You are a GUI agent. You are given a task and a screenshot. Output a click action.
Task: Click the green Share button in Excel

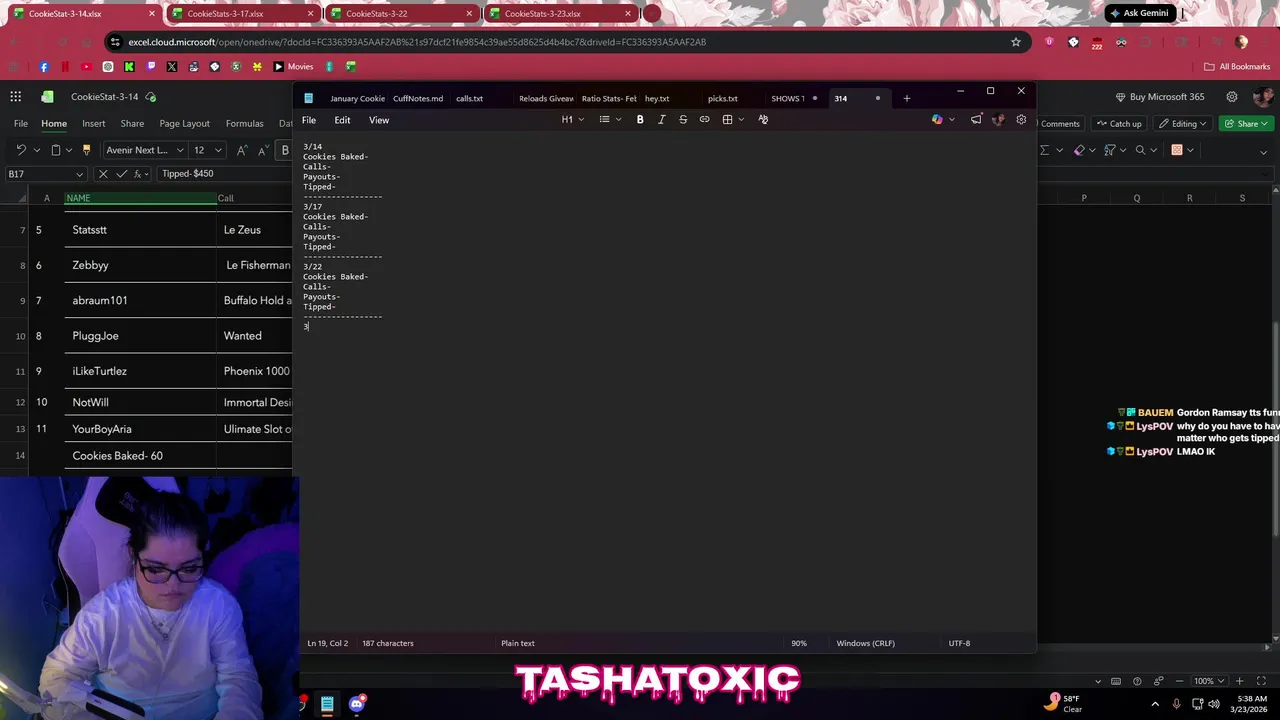coord(1247,124)
